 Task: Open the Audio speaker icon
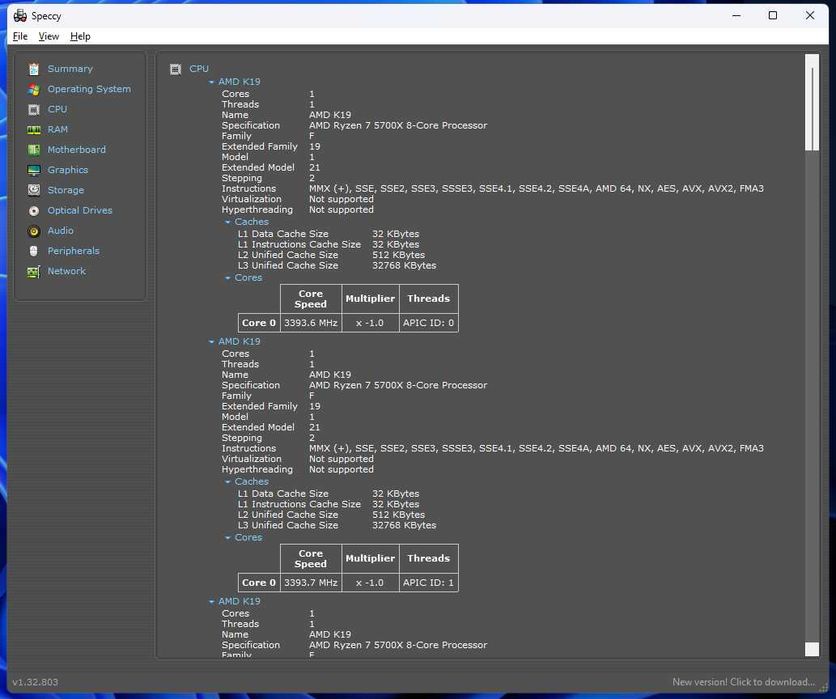pos(34,231)
